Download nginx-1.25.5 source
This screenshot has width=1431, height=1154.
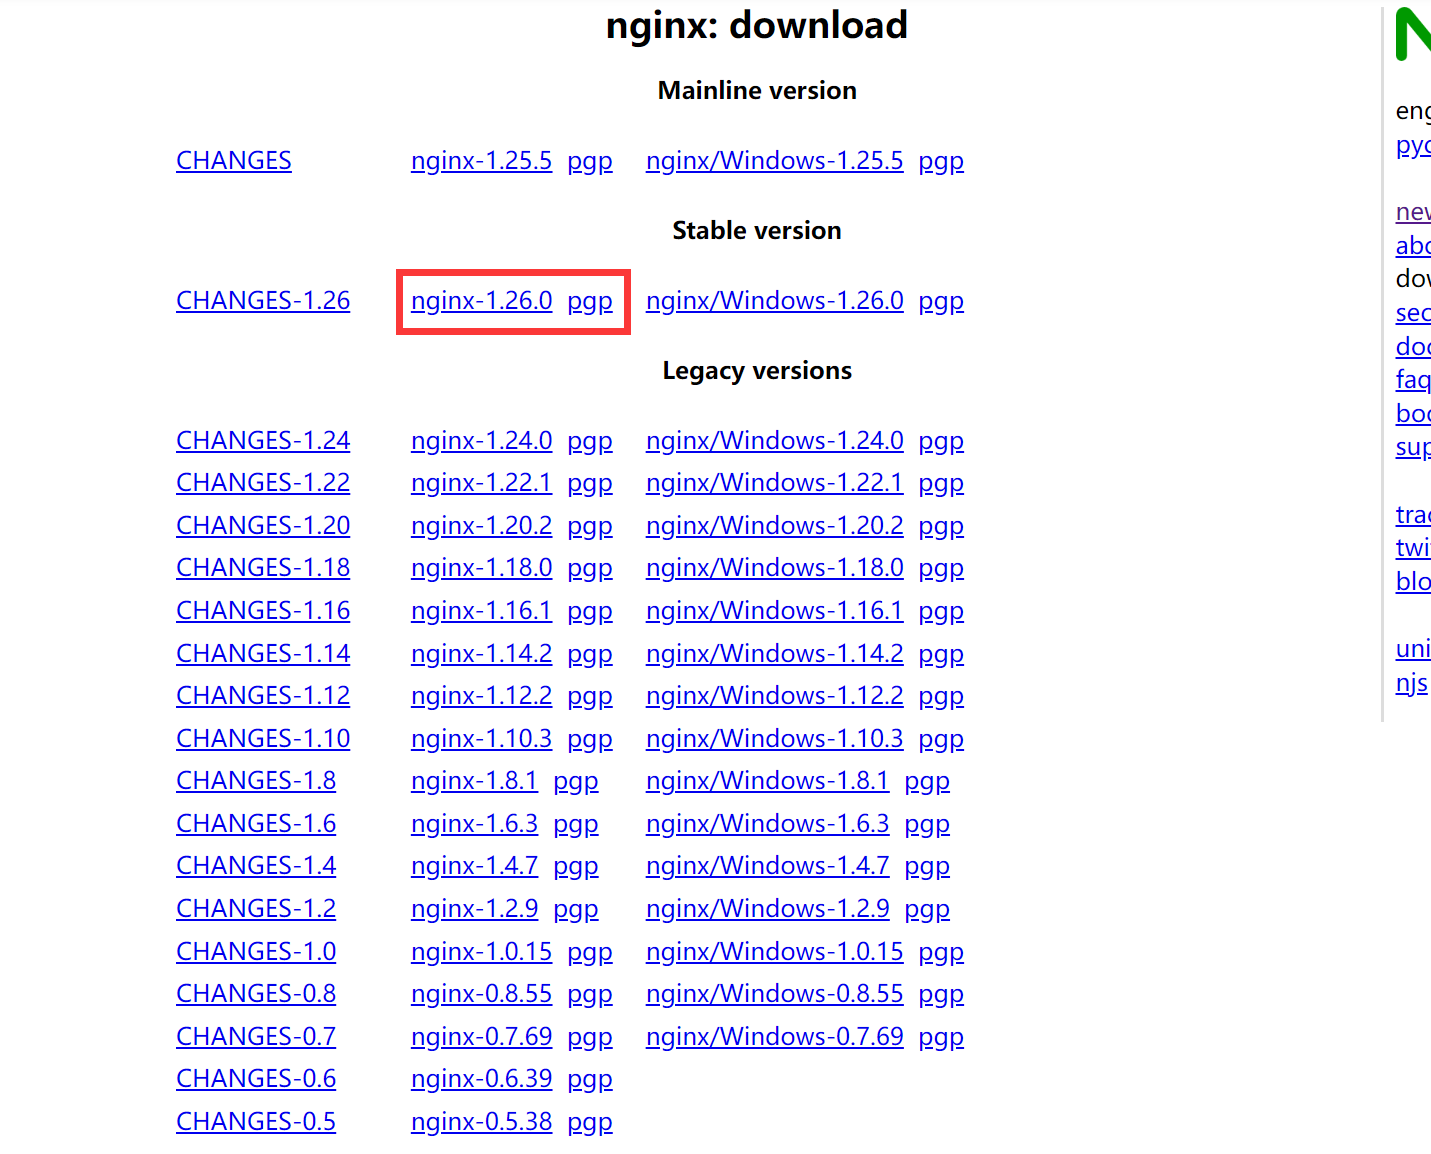pyautogui.click(x=481, y=161)
